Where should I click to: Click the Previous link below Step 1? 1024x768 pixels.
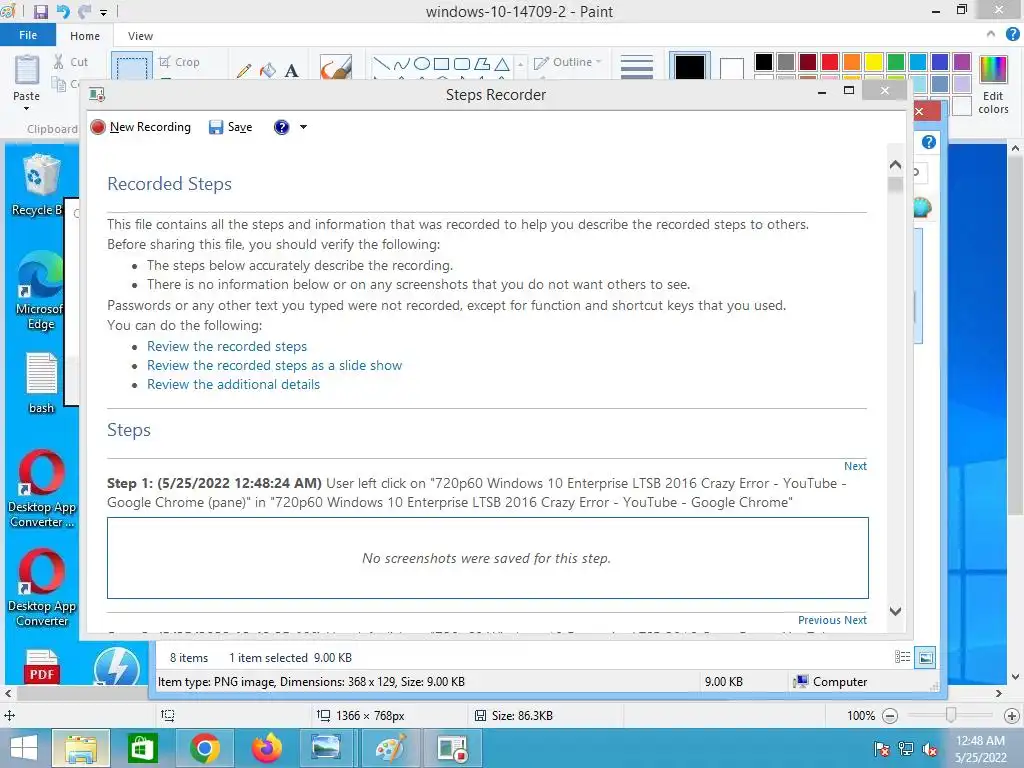(x=819, y=620)
